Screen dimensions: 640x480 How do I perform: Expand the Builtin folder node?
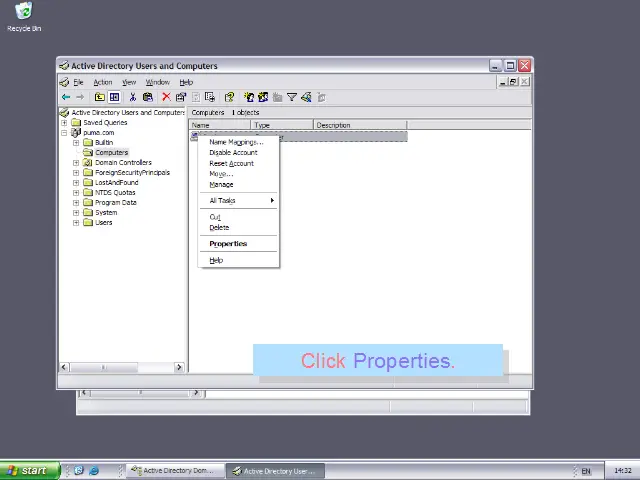tap(76, 142)
